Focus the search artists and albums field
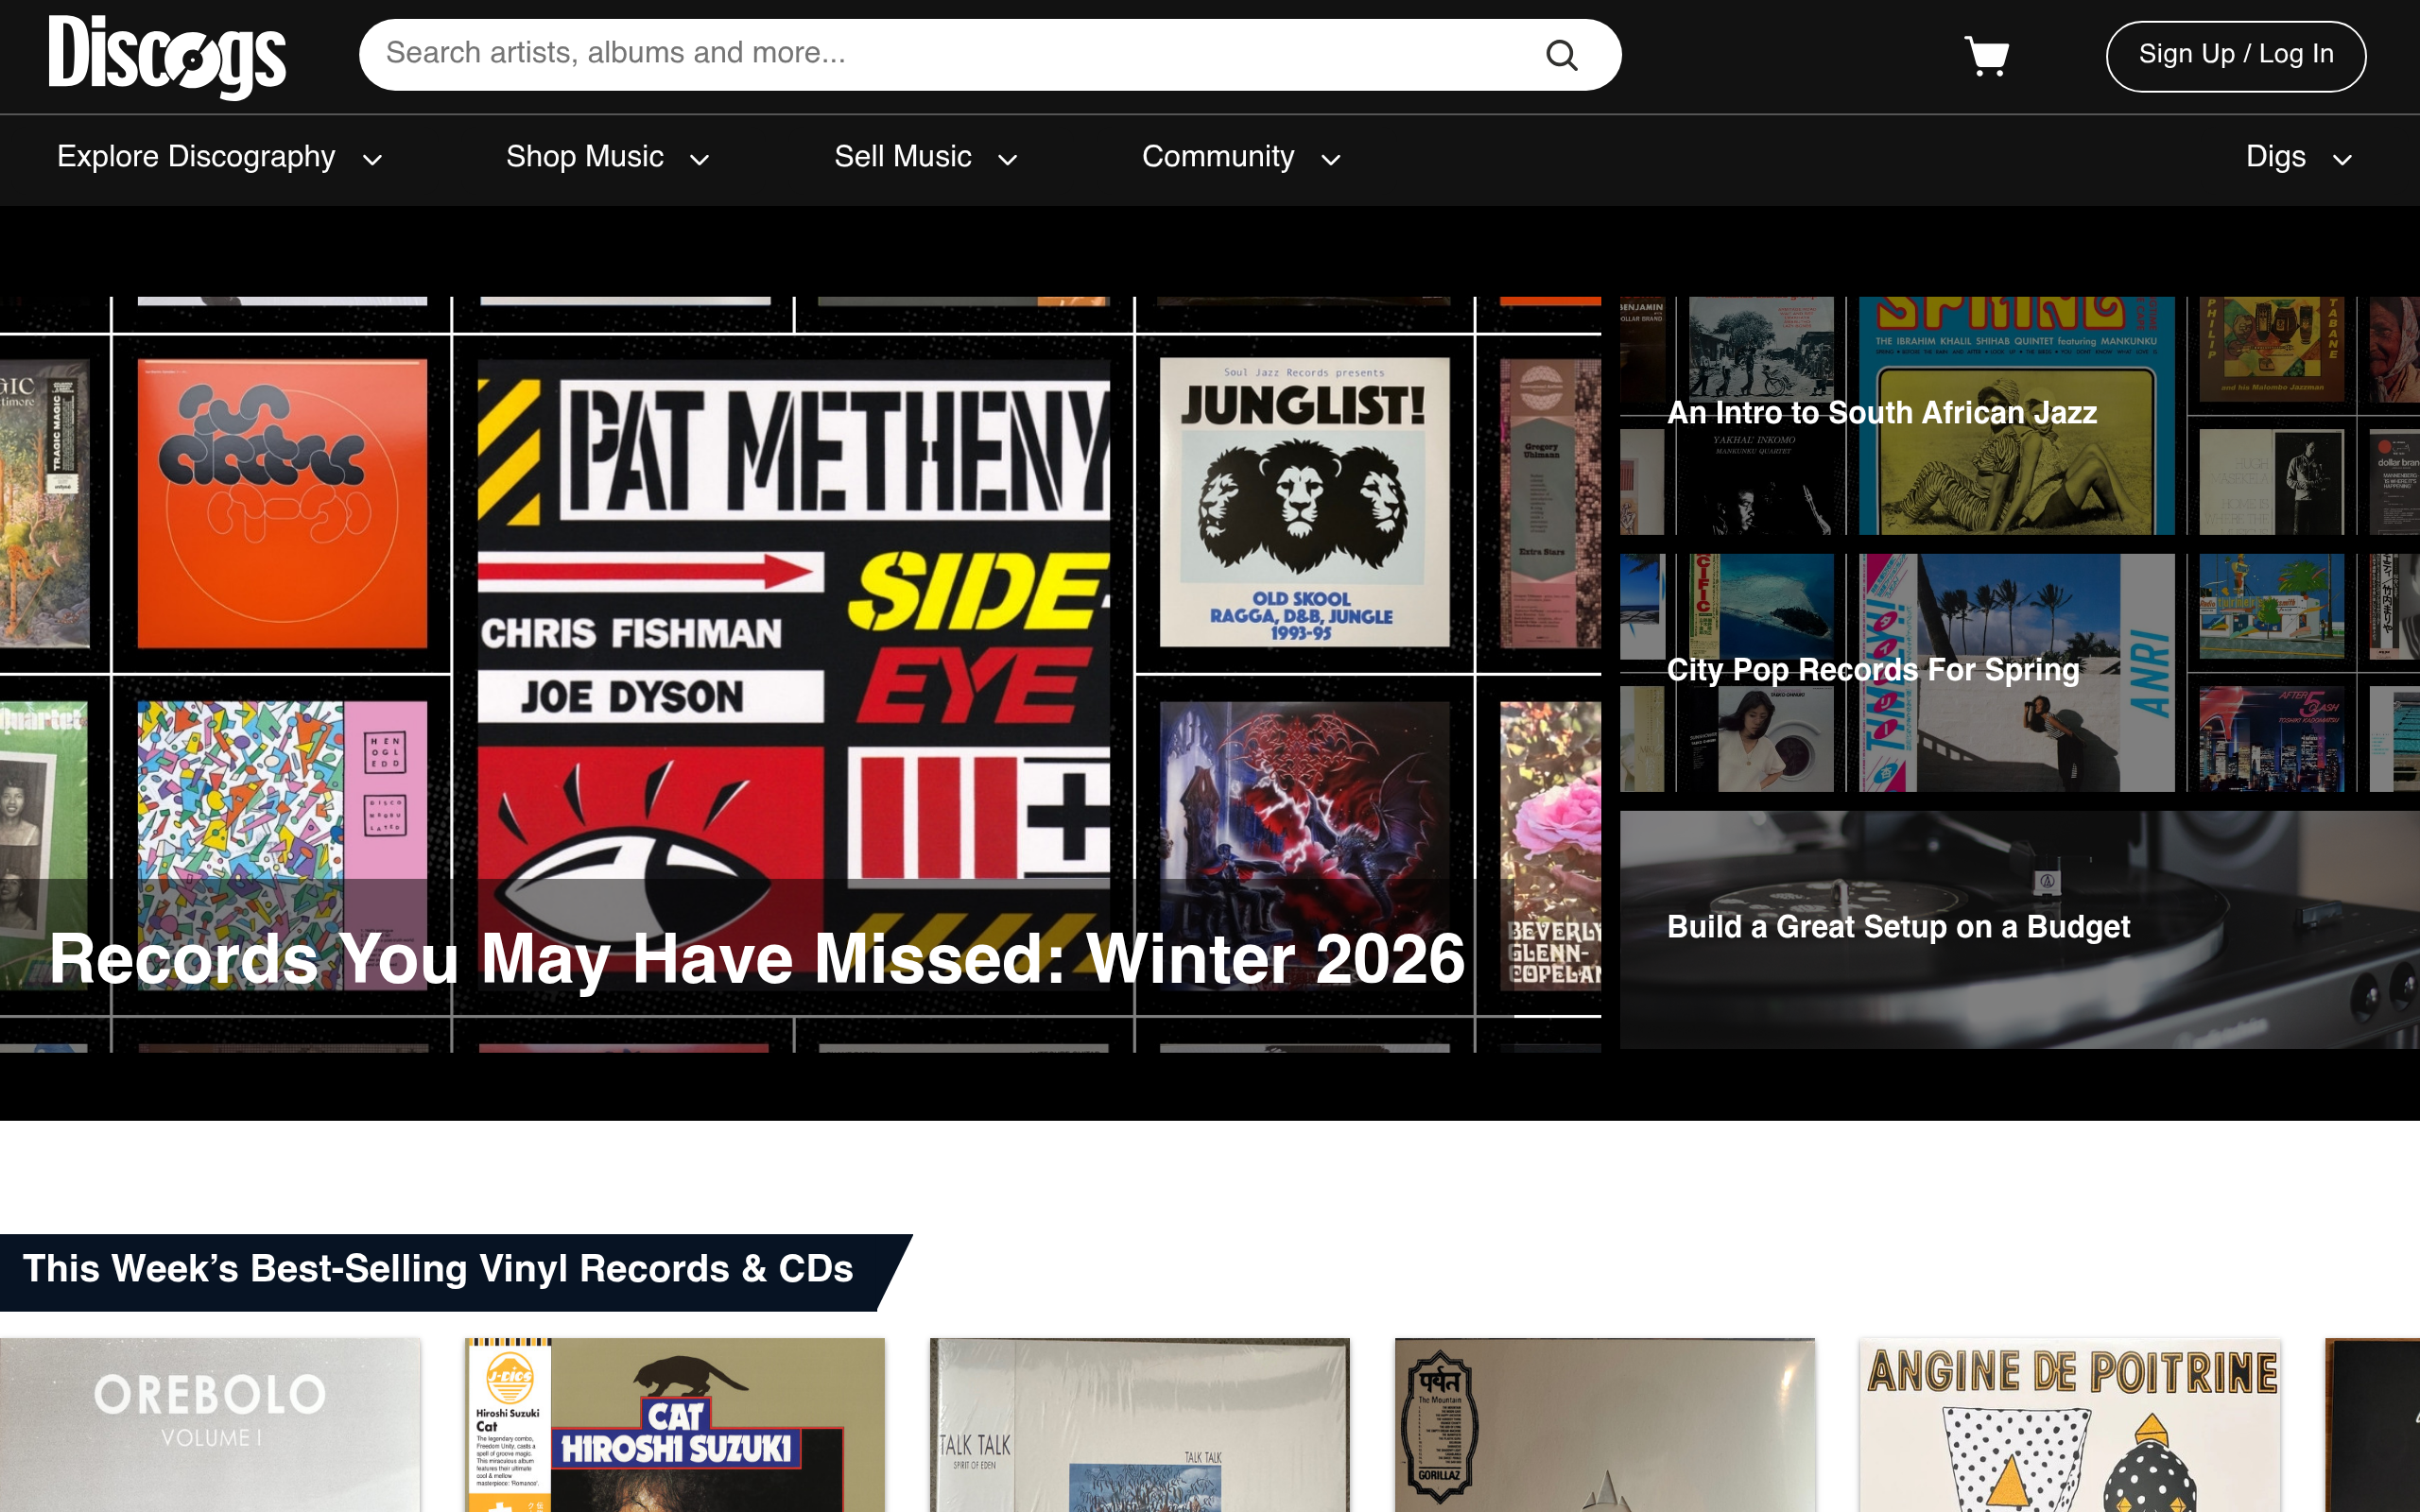Image resolution: width=2420 pixels, height=1512 pixels. pos(989,55)
